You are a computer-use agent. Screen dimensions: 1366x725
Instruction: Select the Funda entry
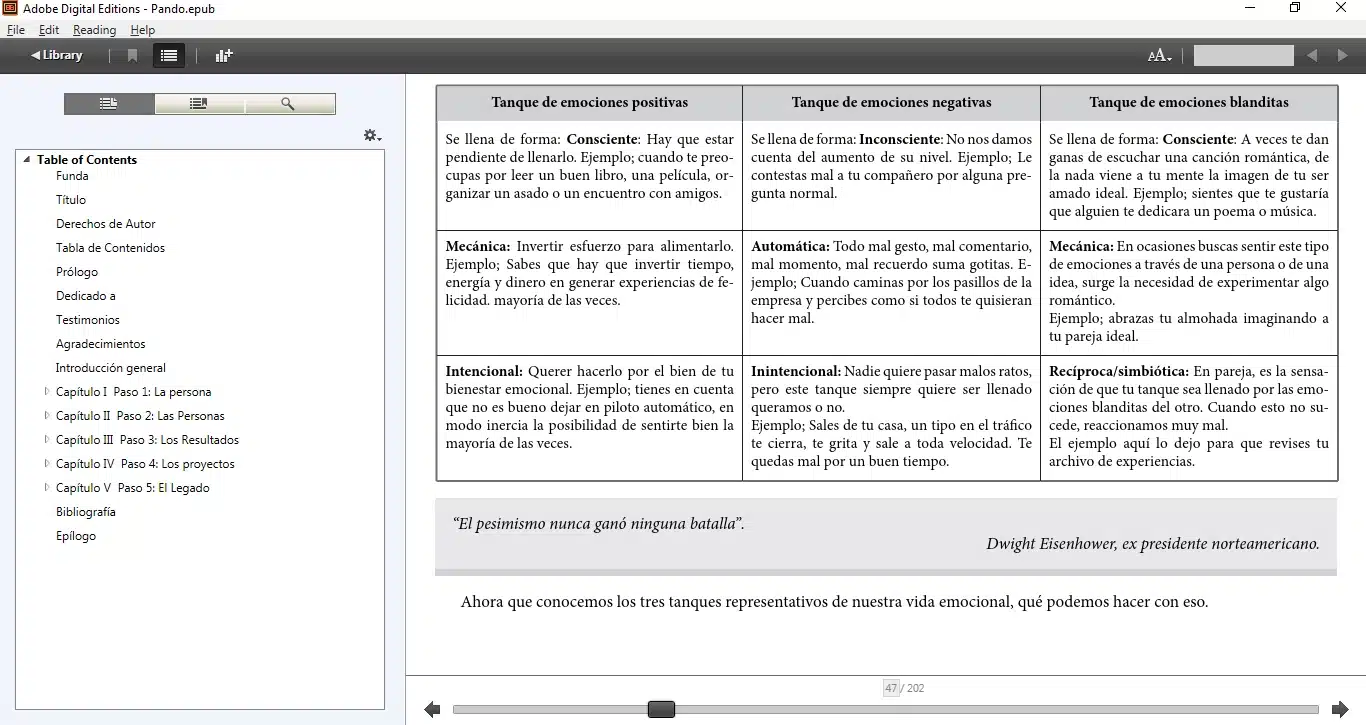(72, 176)
